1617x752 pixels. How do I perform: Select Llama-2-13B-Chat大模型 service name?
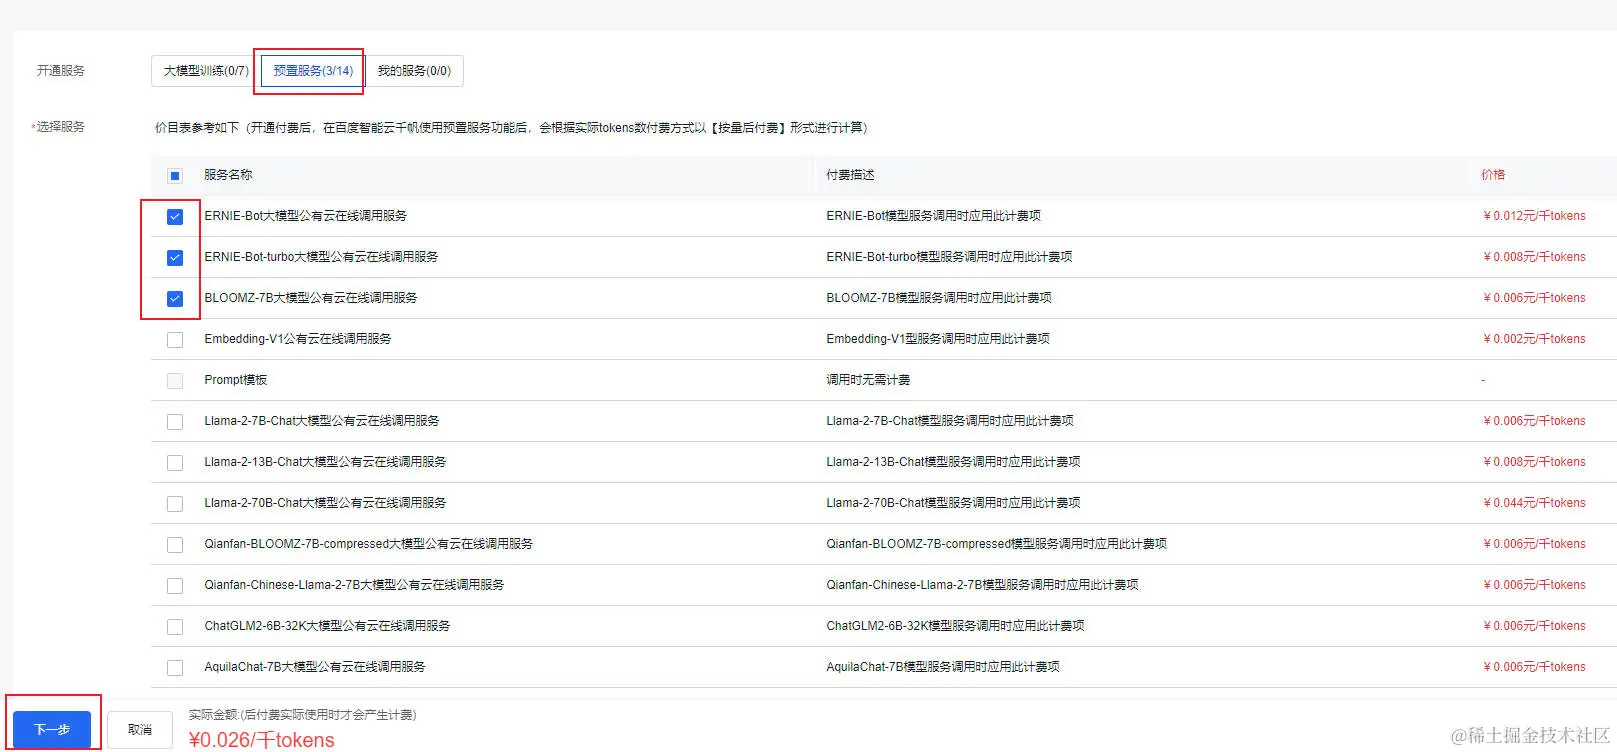(x=325, y=462)
